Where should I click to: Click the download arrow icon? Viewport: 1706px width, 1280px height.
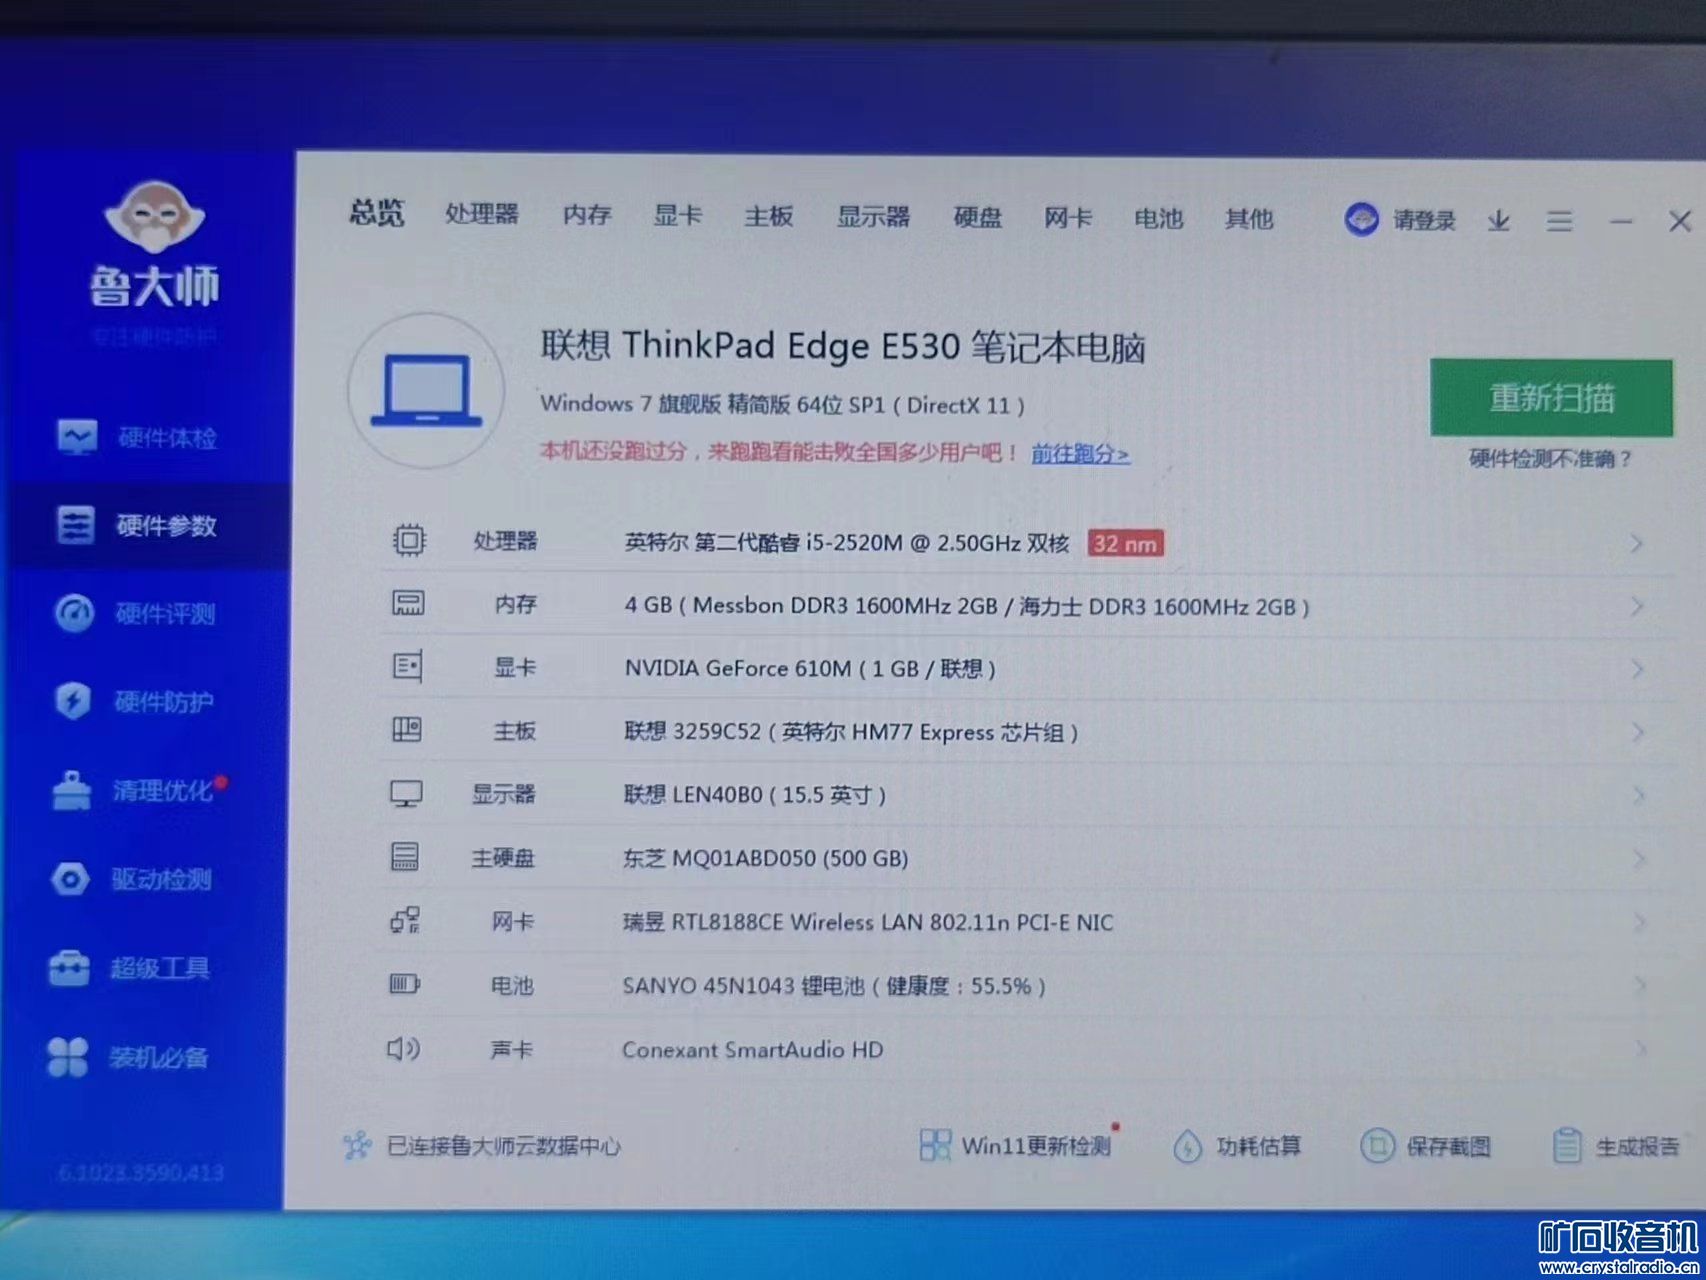click(x=1498, y=221)
